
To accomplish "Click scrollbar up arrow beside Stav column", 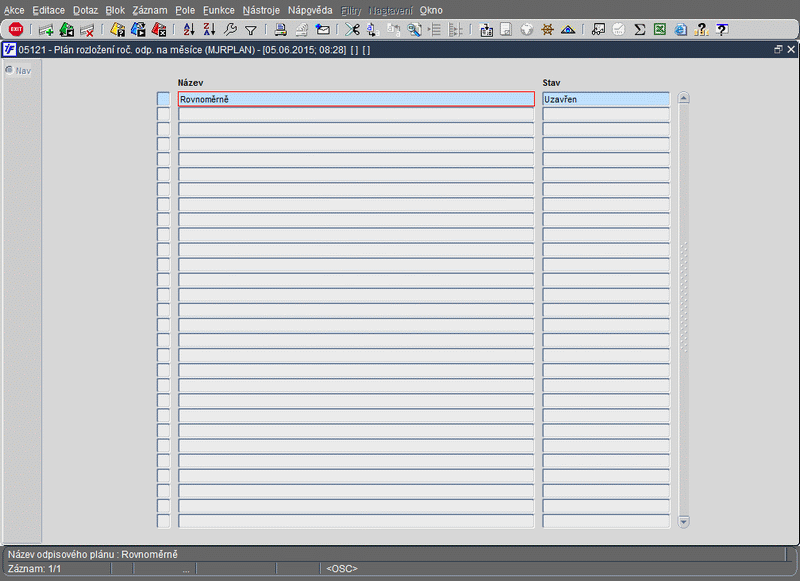I will point(684,98).
